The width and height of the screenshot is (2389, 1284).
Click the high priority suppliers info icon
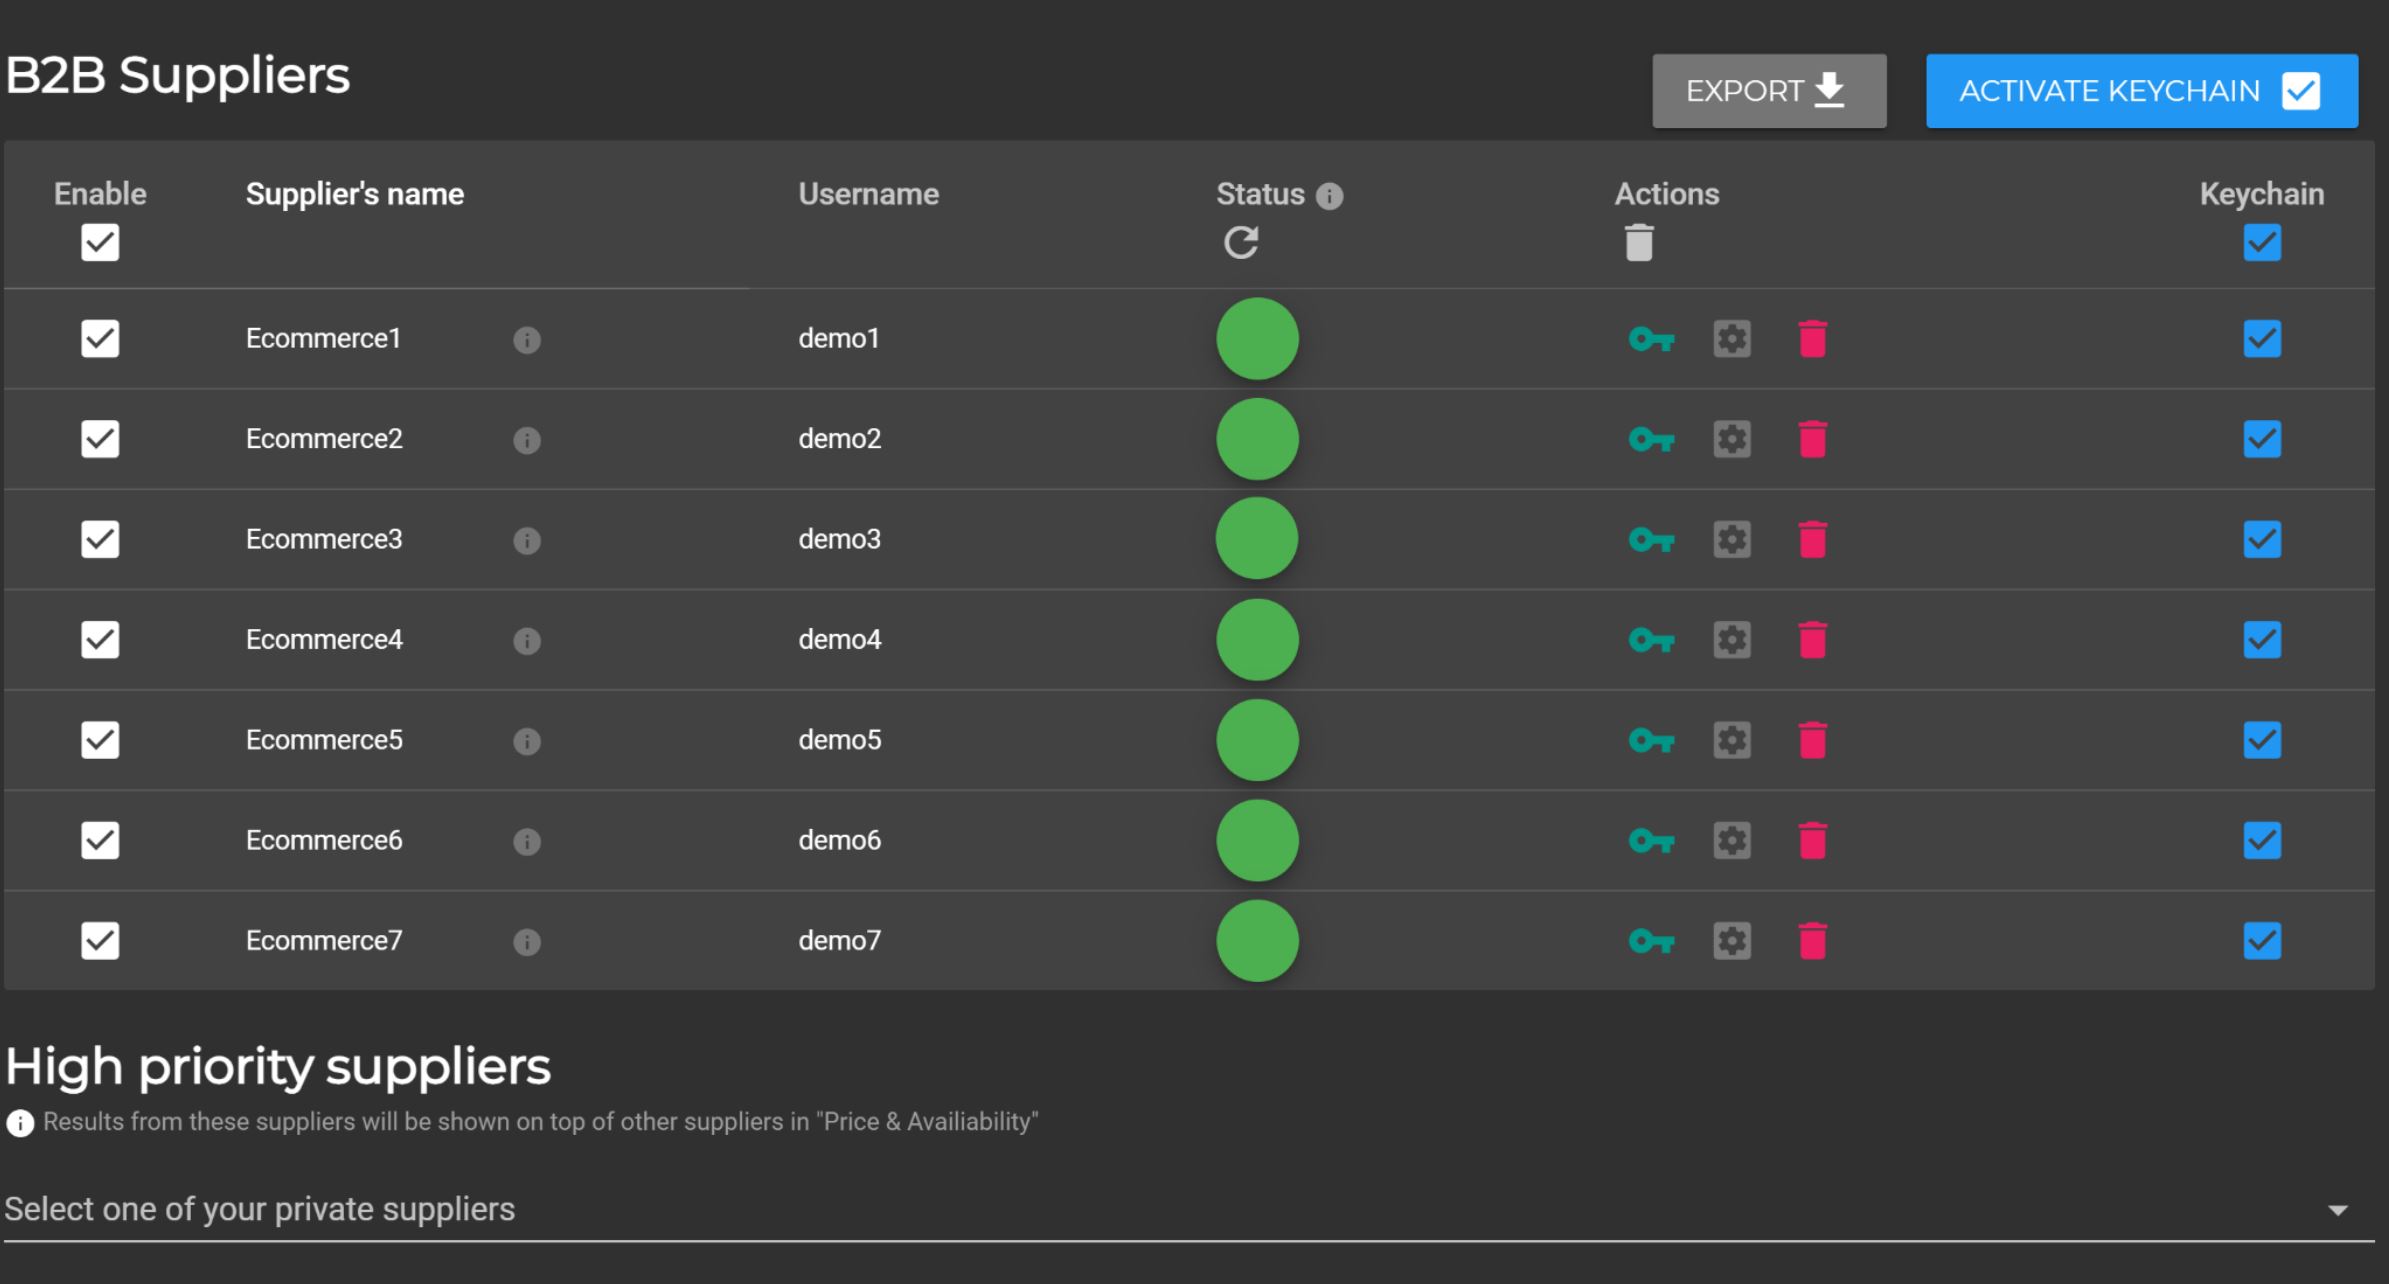point(20,1123)
